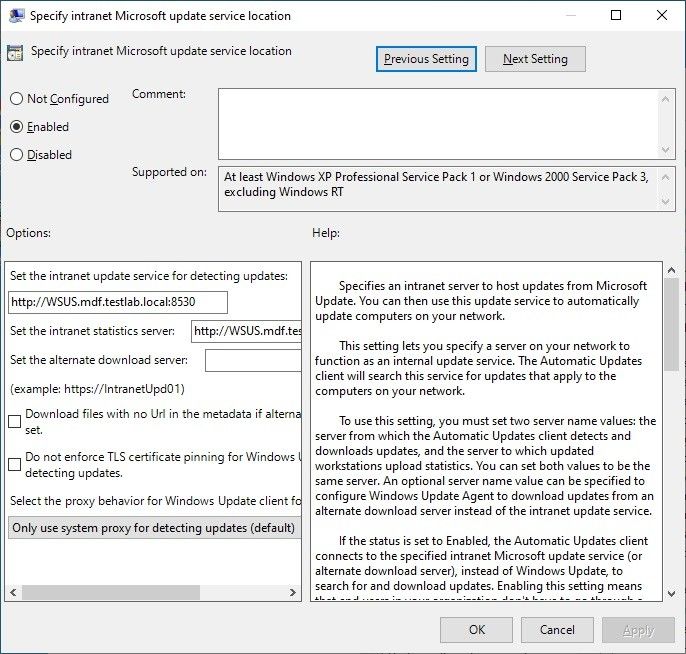Image resolution: width=686 pixels, height=654 pixels.
Task: Maximize the policy dialog window
Action: 616,15
